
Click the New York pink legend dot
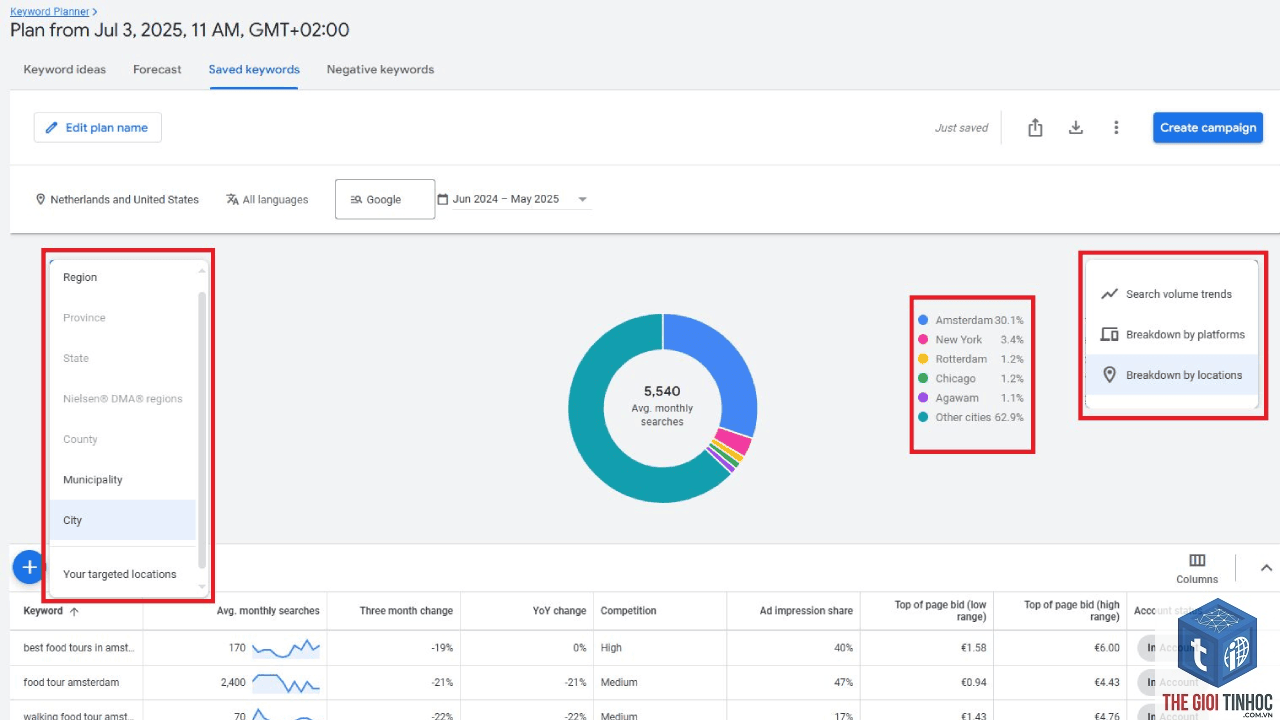click(x=923, y=340)
